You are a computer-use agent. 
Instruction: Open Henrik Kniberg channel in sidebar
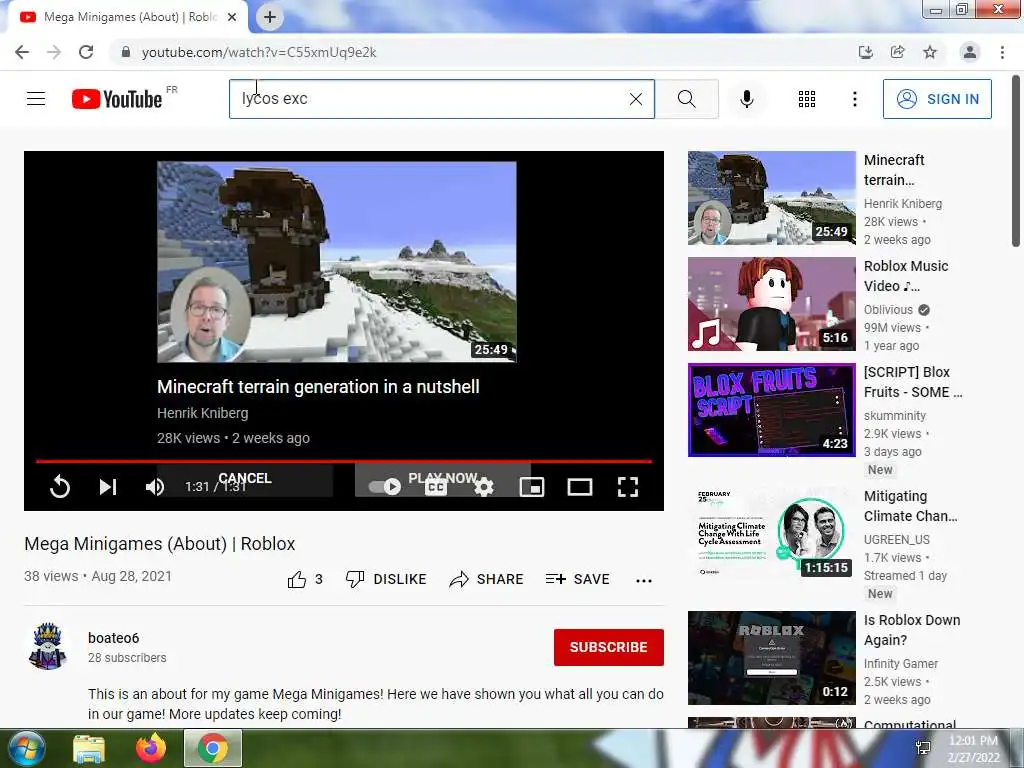coord(903,204)
